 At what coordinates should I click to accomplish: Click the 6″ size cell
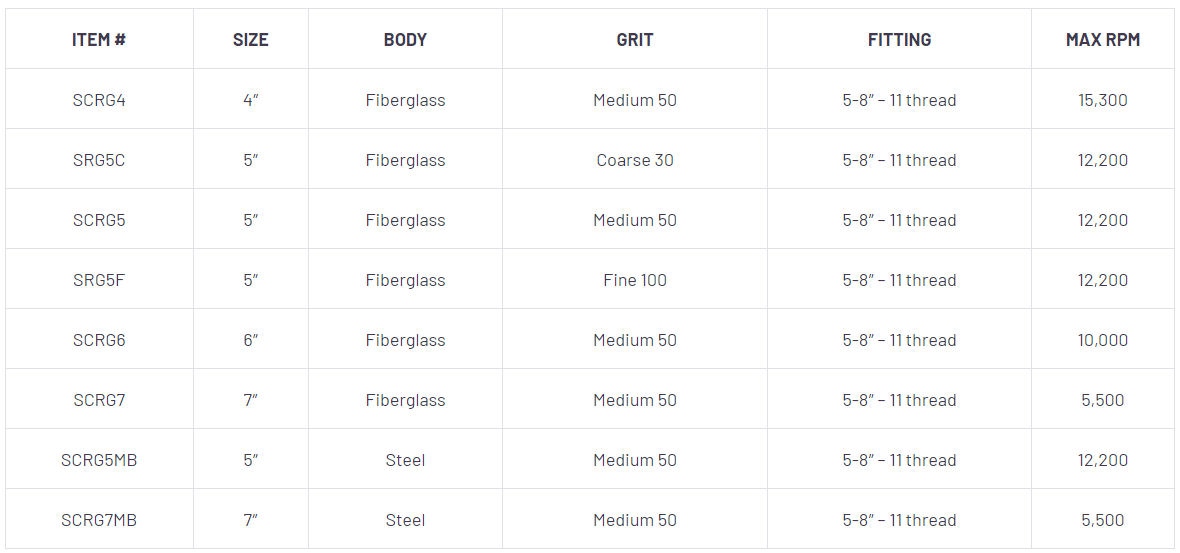point(250,340)
